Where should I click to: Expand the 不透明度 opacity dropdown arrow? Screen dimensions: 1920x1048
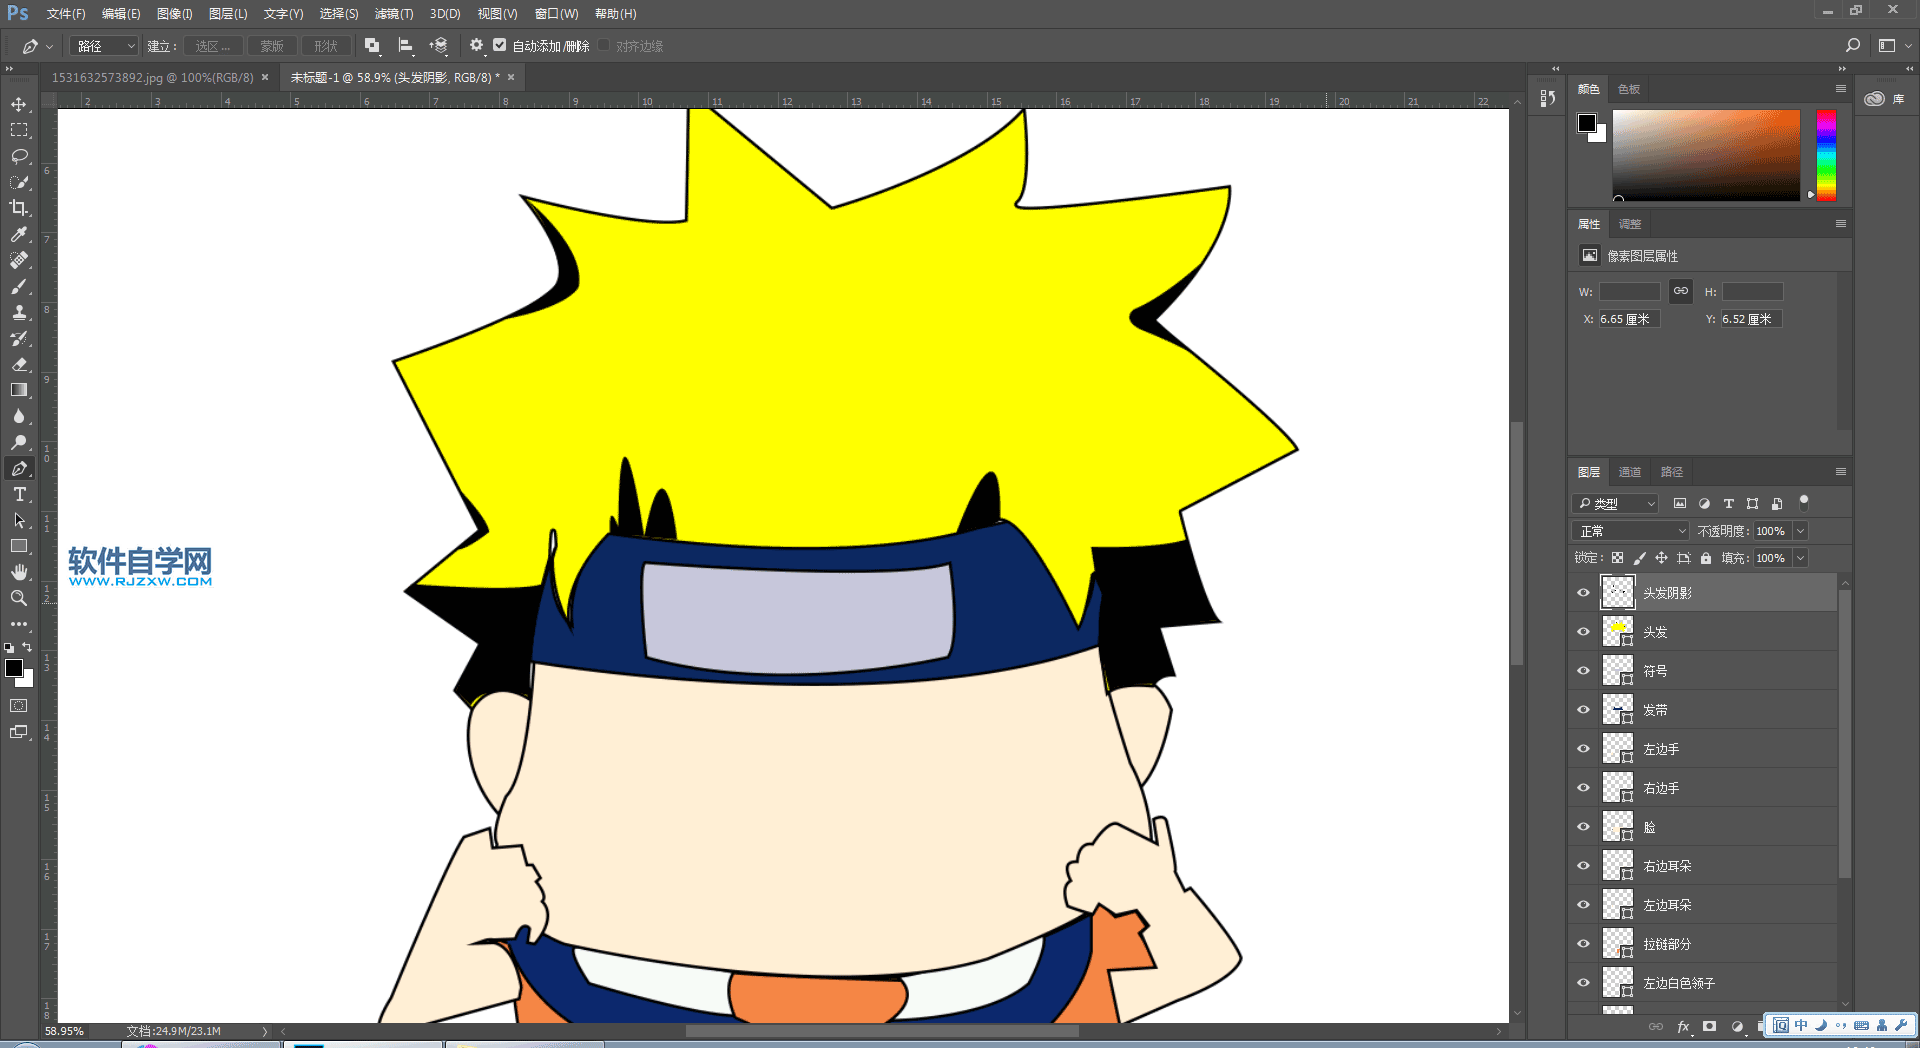pyautogui.click(x=1800, y=531)
